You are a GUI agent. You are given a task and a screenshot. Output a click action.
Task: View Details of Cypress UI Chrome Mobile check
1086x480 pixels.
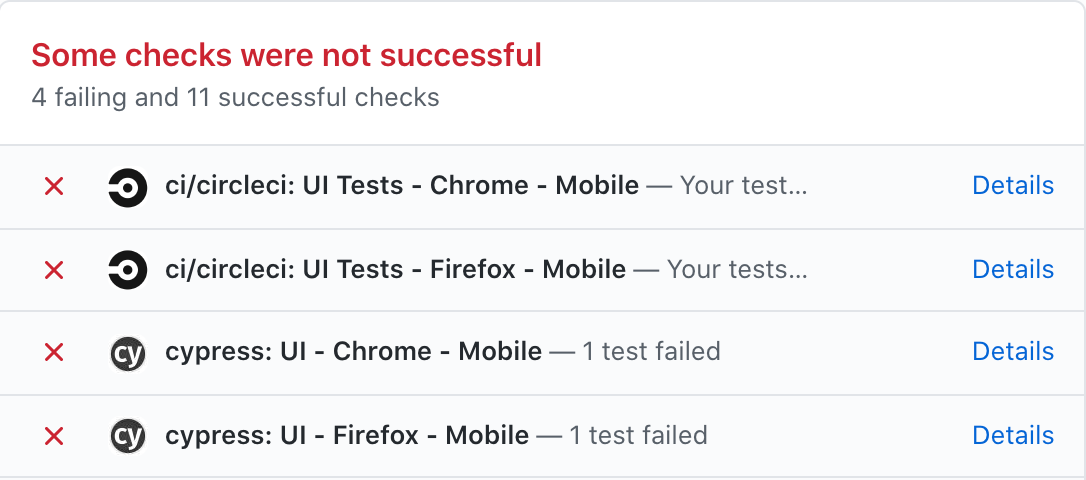point(1013,352)
